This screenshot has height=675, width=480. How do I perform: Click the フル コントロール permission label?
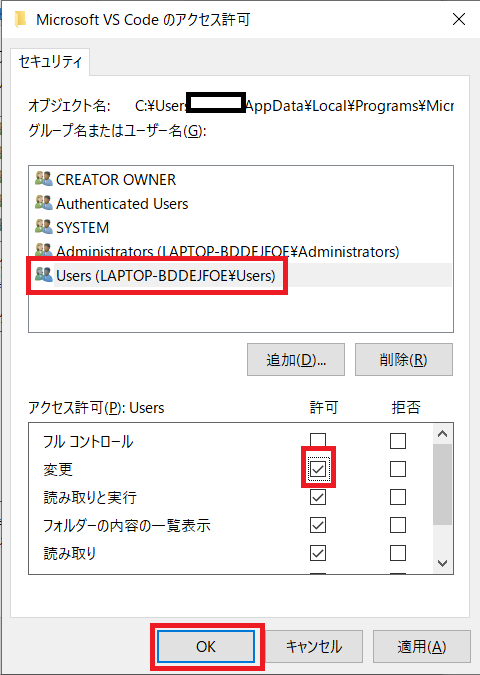coord(88,441)
